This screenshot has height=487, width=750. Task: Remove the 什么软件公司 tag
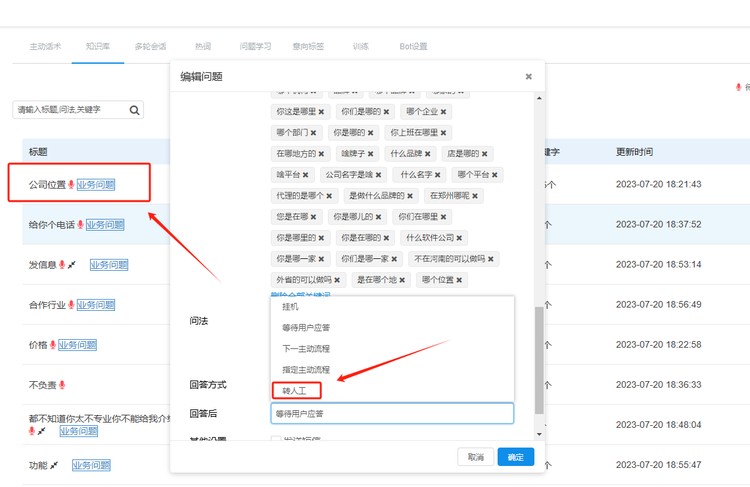[x=459, y=238]
